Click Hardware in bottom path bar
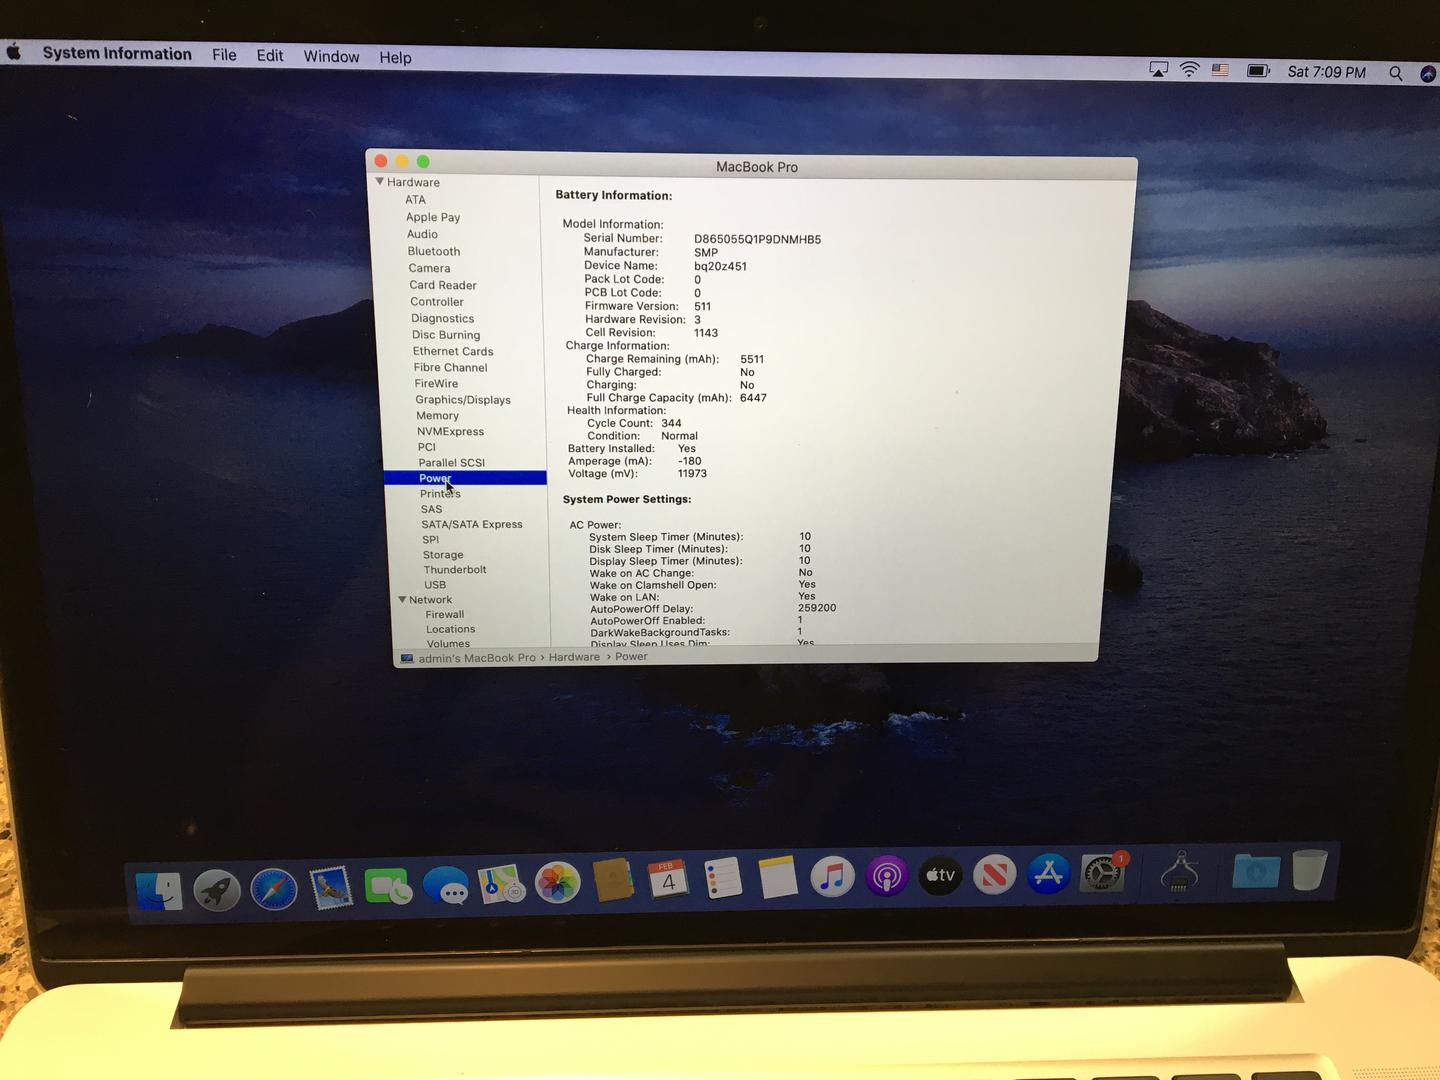The height and width of the screenshot is (1080, 1440). (574, 657)
